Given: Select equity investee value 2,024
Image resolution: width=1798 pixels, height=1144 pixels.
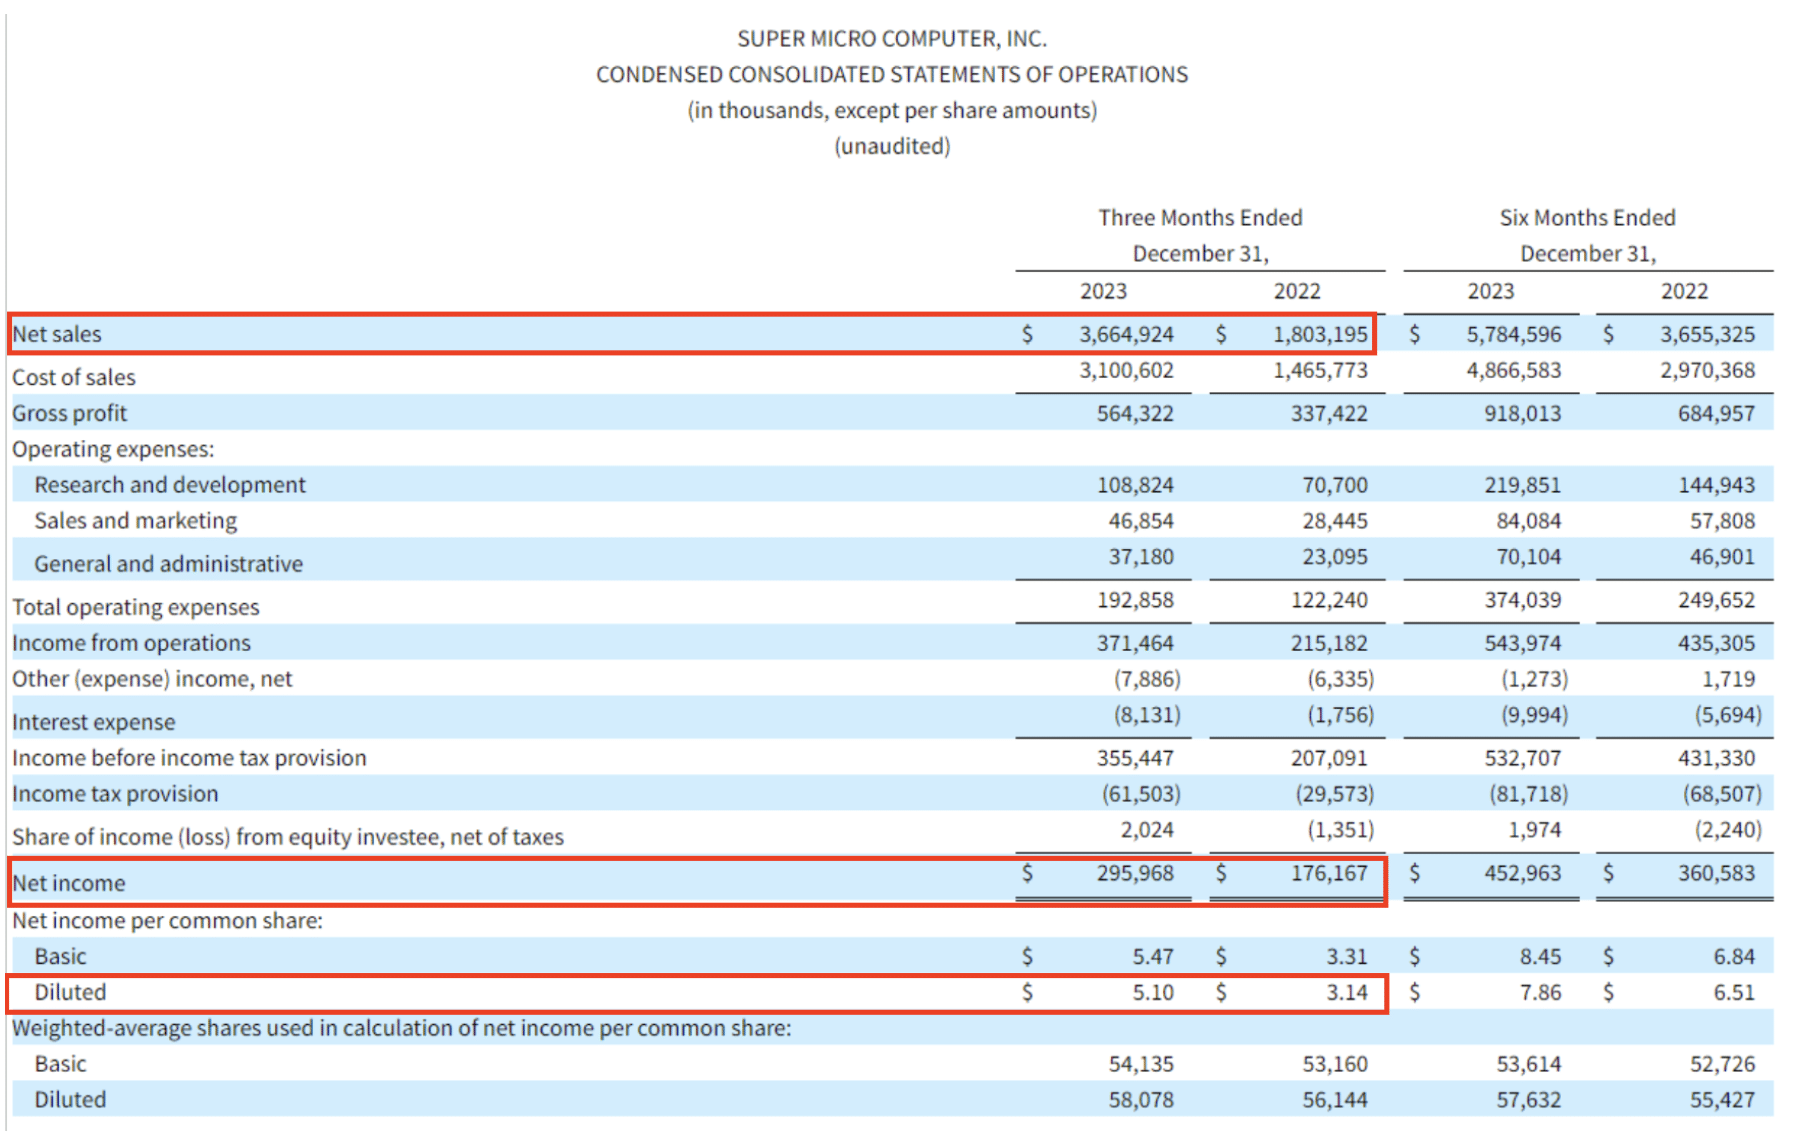Looking at the screenshot, I should [x=1147, y=830].
